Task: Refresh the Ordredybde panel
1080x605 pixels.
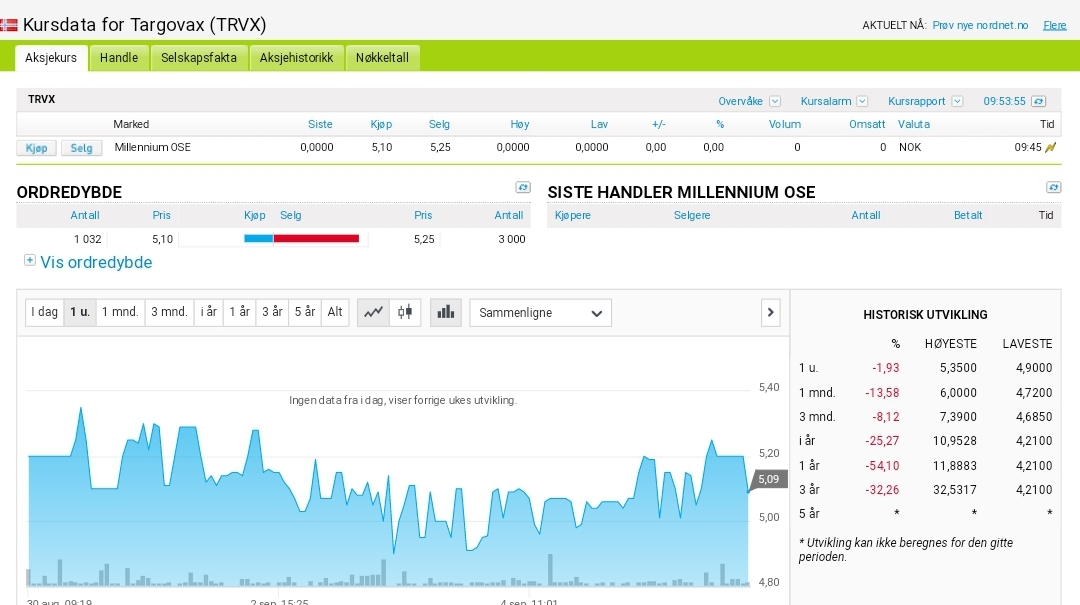Action: [x=523, y=187]
